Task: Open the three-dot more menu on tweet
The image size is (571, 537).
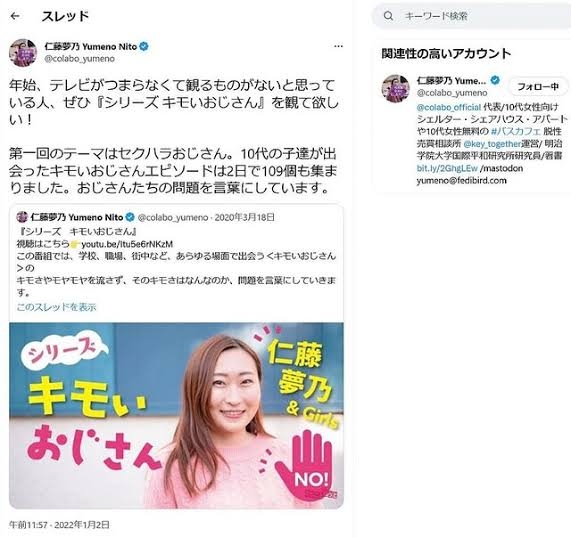Action: [x=338, y=46]
